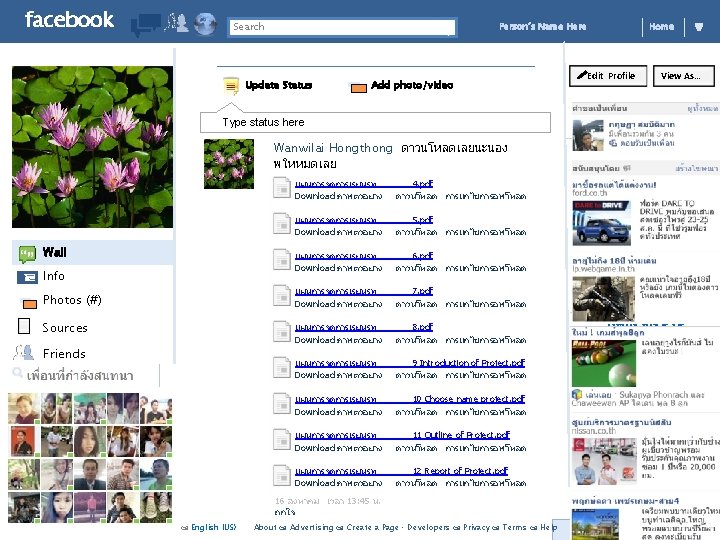The height and width of the screenshot is (540, 720).
Task: Open the Create a Page footer link
Action: pos(372,527)
